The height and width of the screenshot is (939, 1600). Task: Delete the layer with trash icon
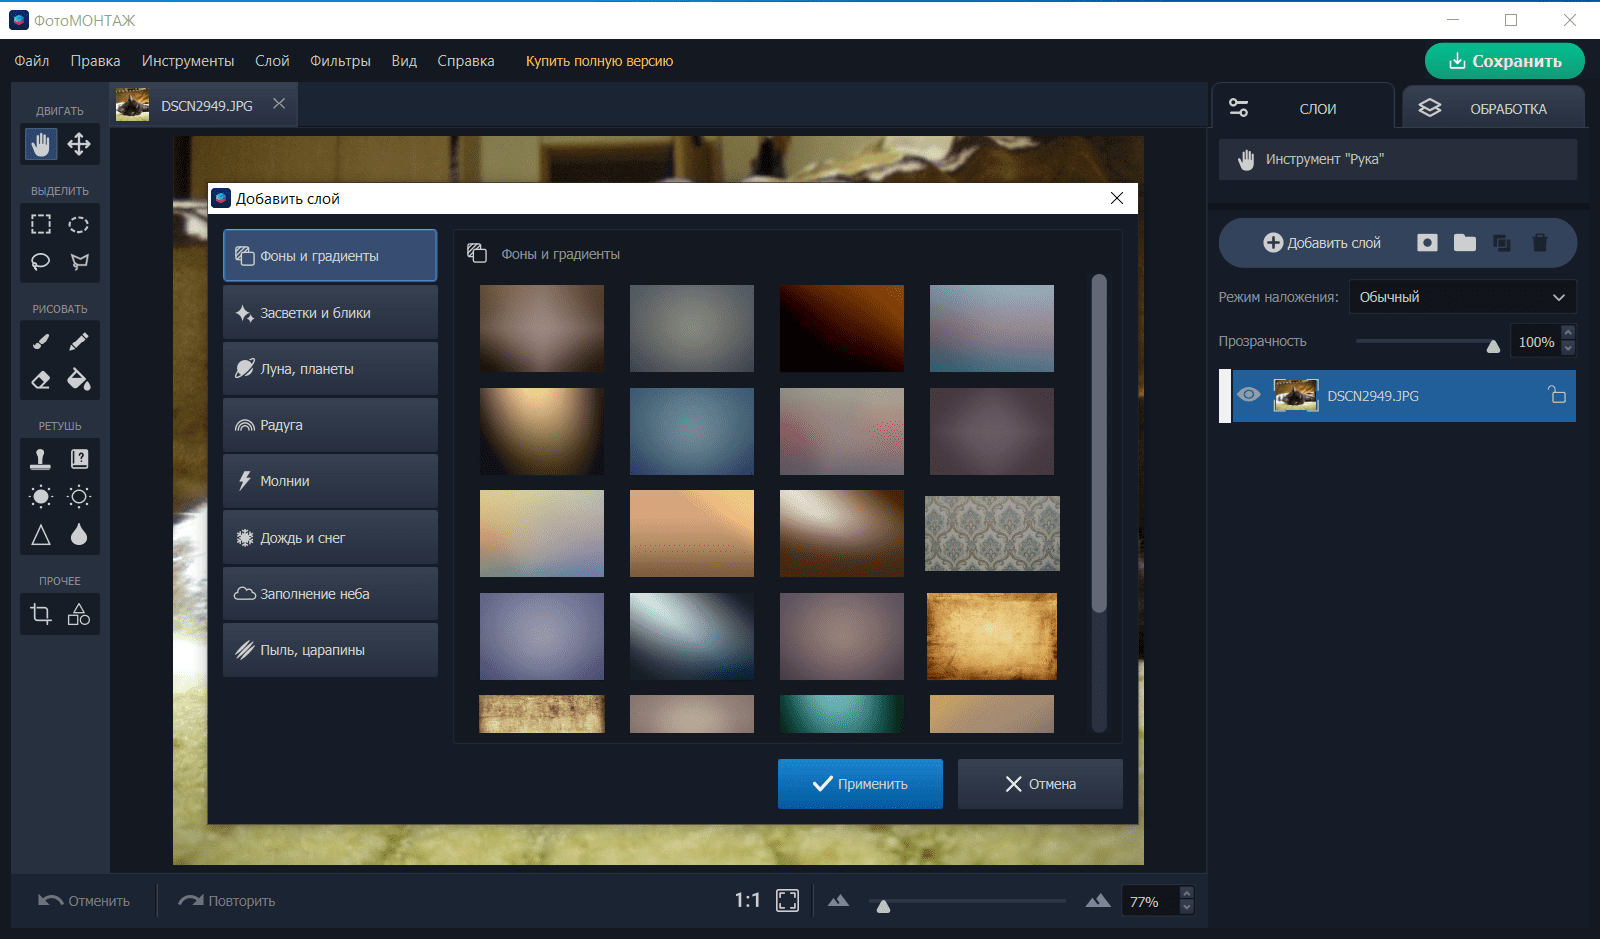[x=1540, y=243]
